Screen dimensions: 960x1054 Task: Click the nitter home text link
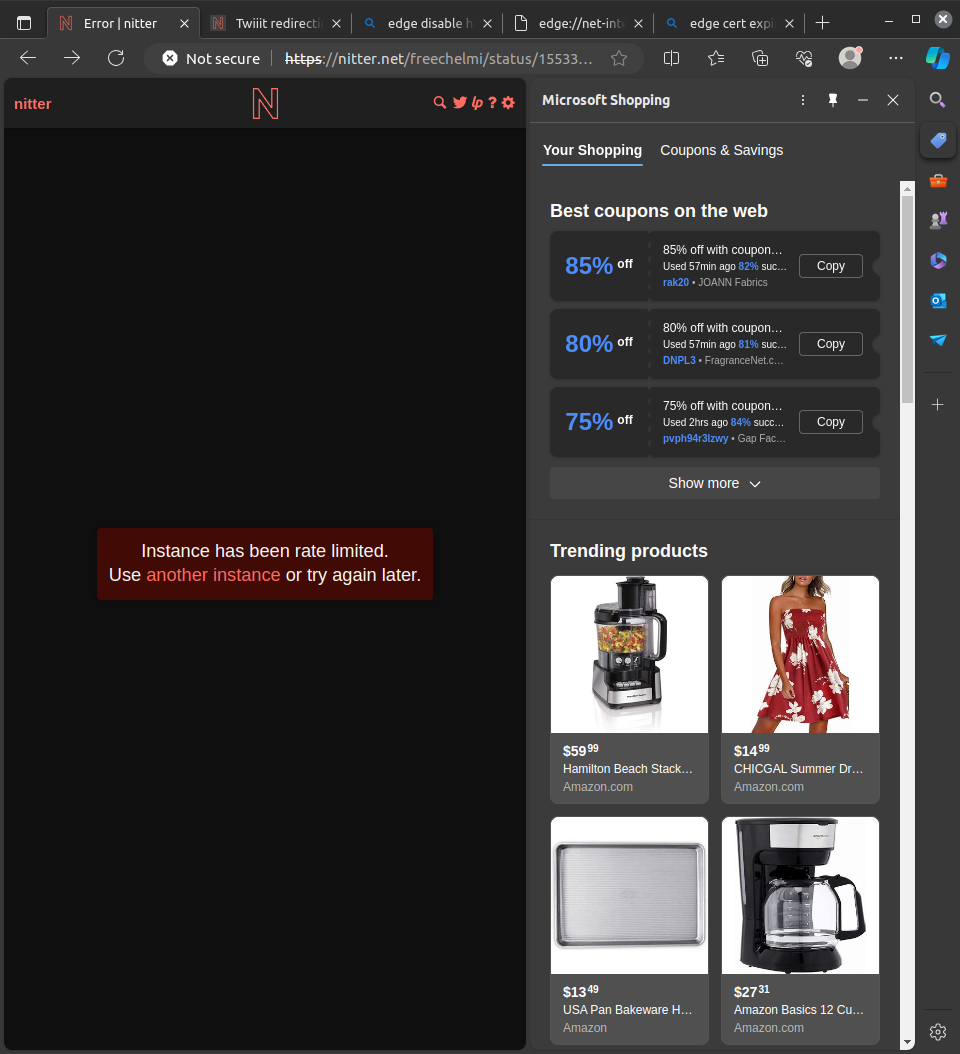[x=33, y=104]
